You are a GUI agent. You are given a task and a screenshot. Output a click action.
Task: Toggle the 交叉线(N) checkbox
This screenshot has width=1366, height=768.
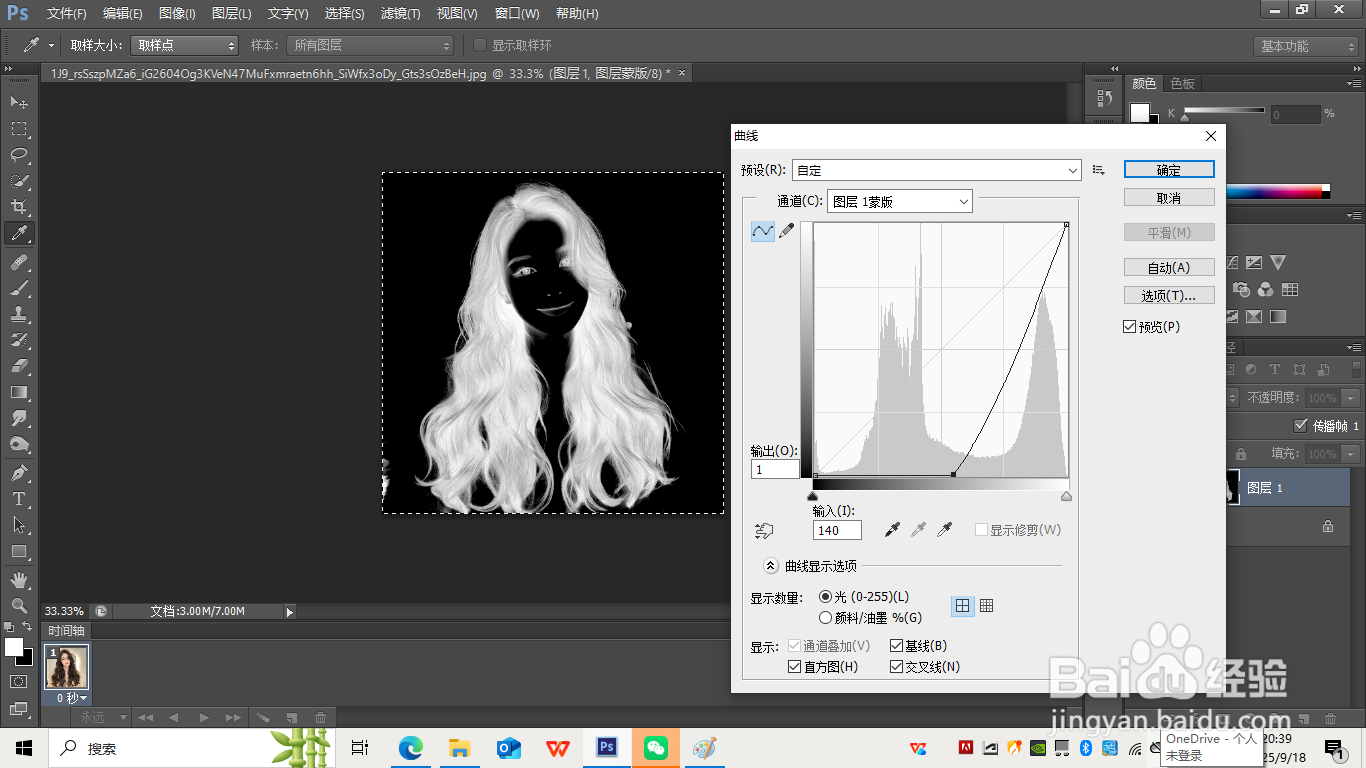pos(896,667)
